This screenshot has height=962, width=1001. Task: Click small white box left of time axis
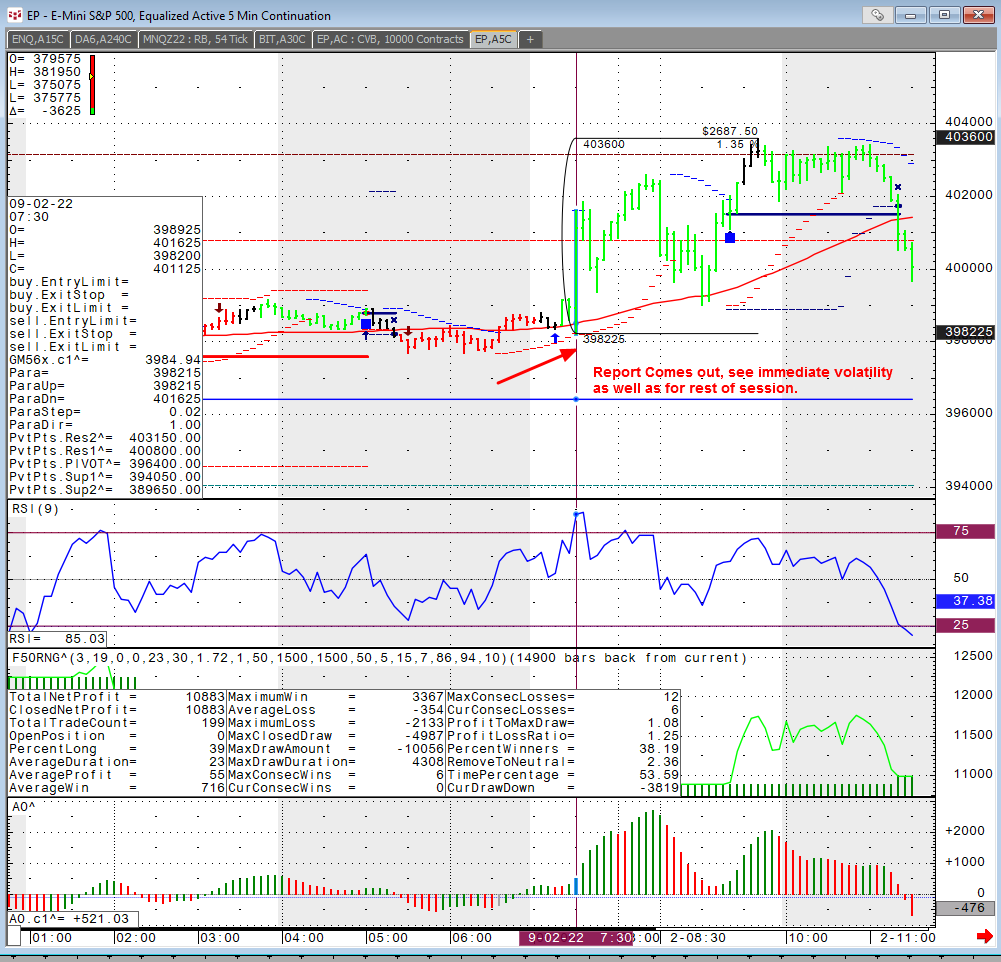click(x=16, y=937)
